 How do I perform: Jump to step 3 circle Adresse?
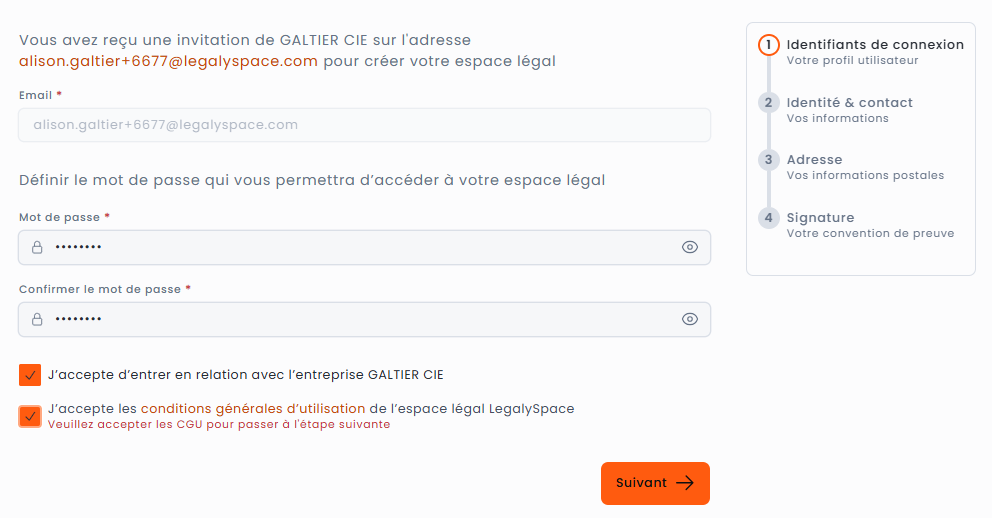[768, 160]
